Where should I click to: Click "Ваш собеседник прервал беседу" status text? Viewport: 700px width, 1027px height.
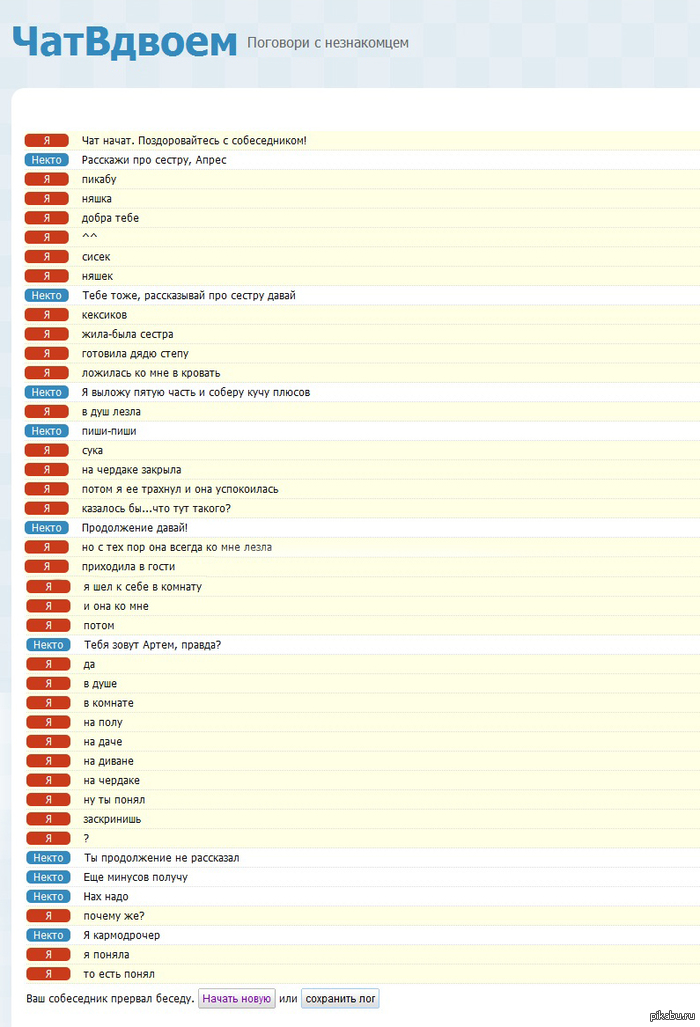109,999
